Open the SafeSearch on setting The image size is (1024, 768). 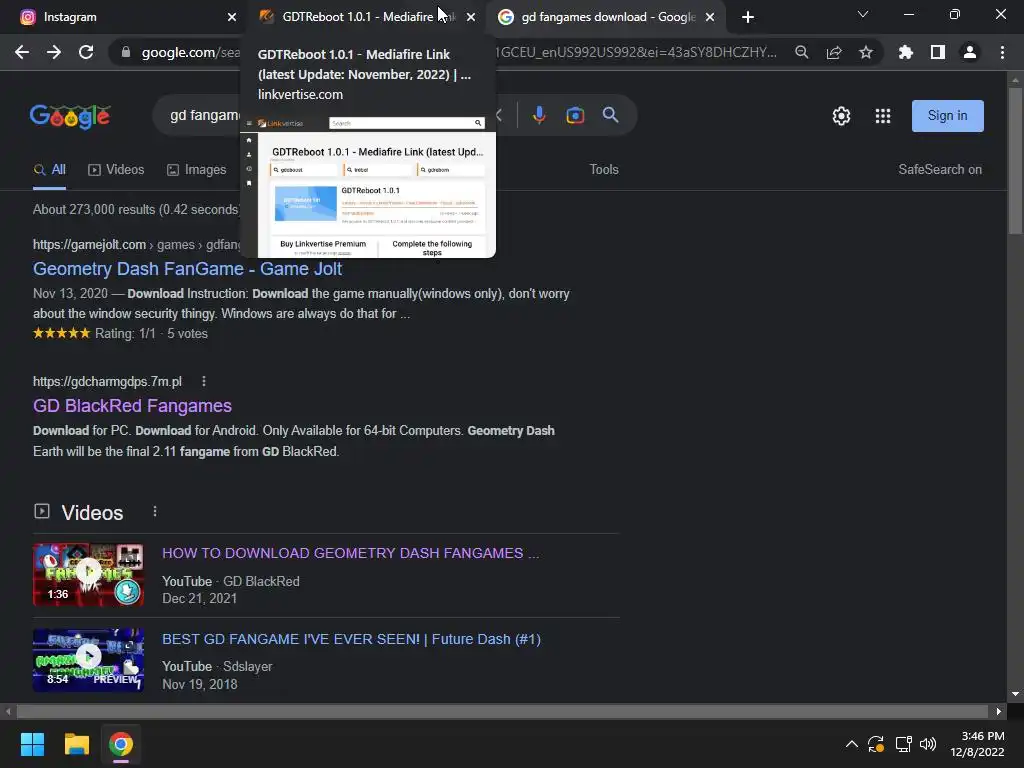coord(940,170)
